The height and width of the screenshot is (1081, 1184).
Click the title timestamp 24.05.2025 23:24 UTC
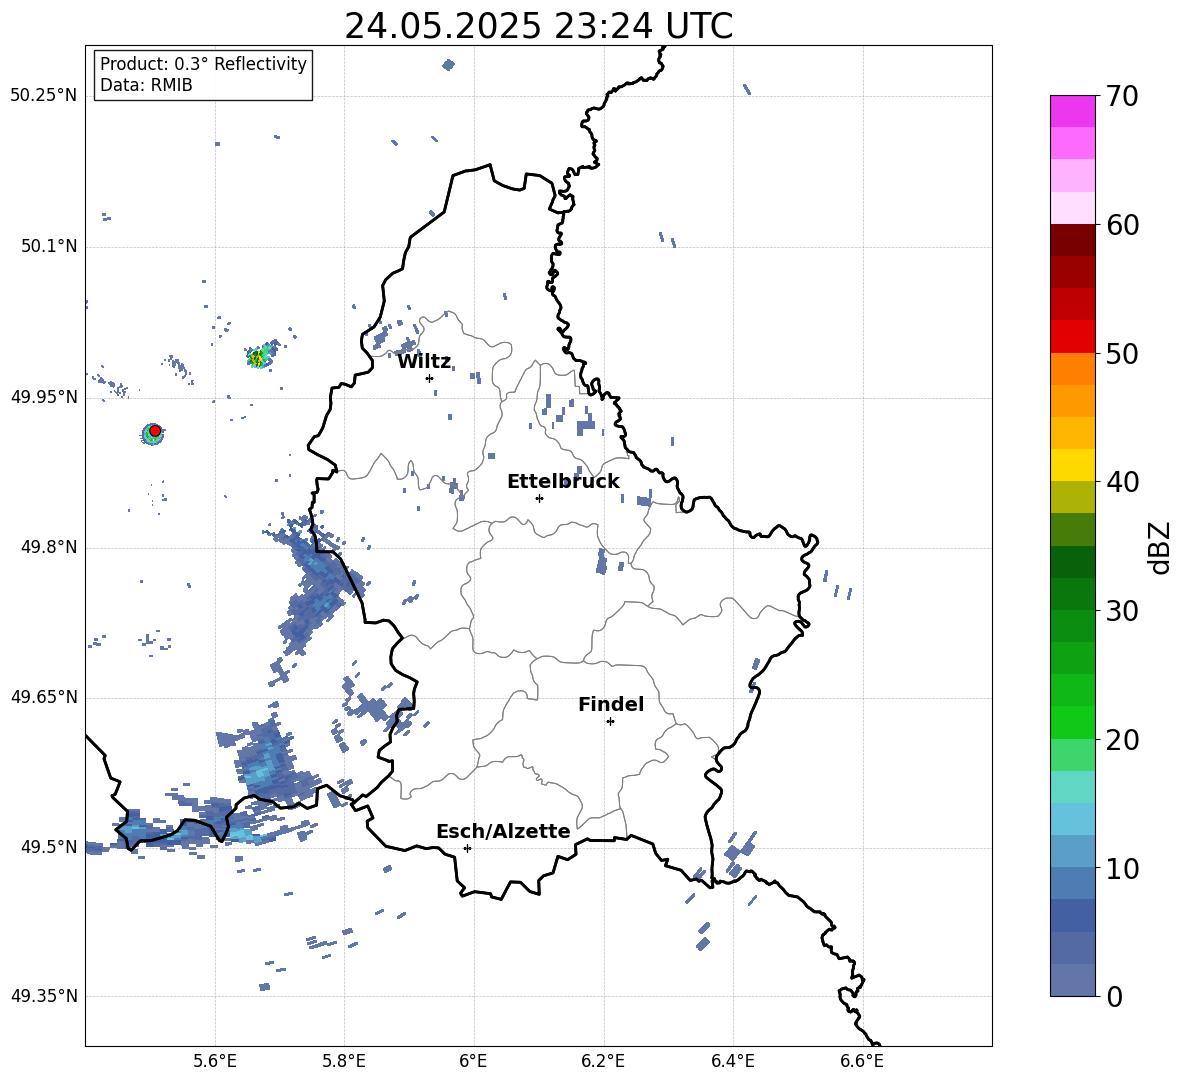coord(538,26)
